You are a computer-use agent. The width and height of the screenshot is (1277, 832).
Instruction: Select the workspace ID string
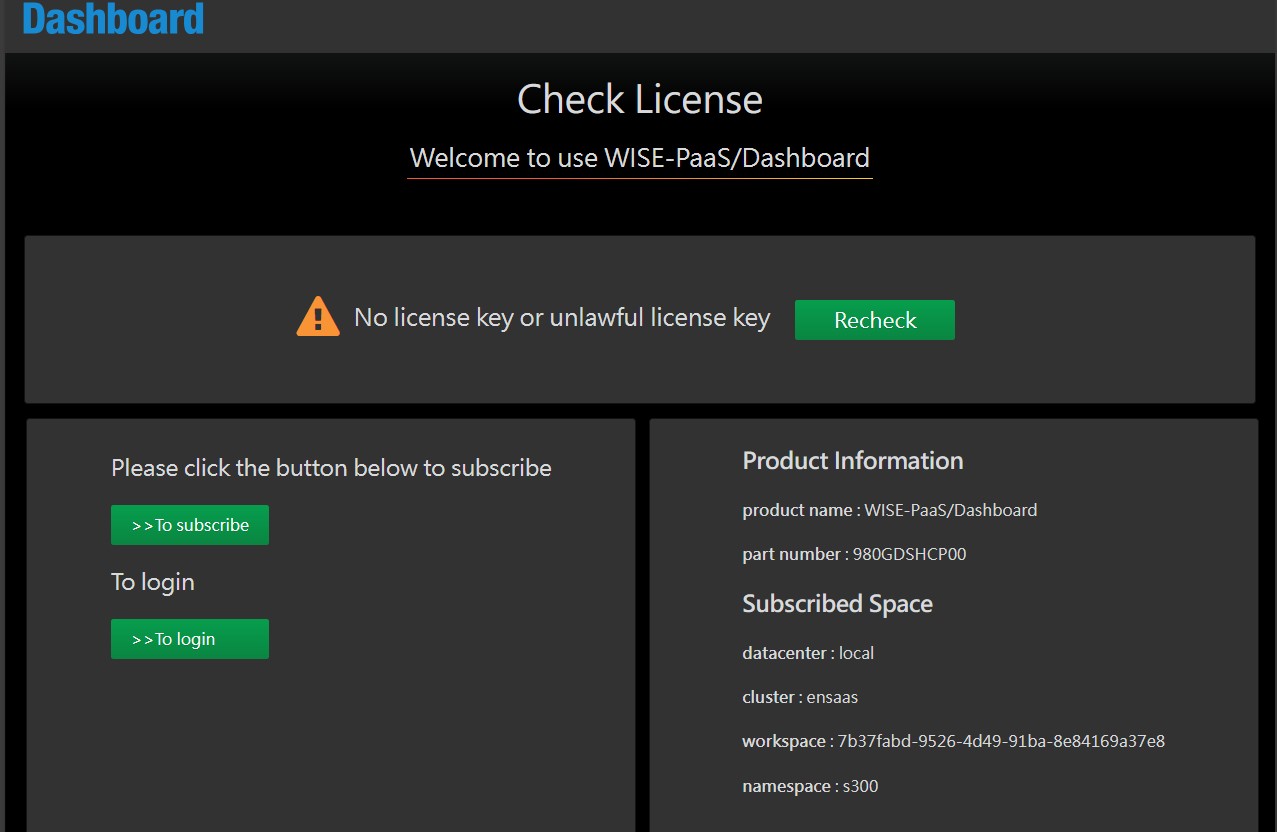[x=1000, y=741]
